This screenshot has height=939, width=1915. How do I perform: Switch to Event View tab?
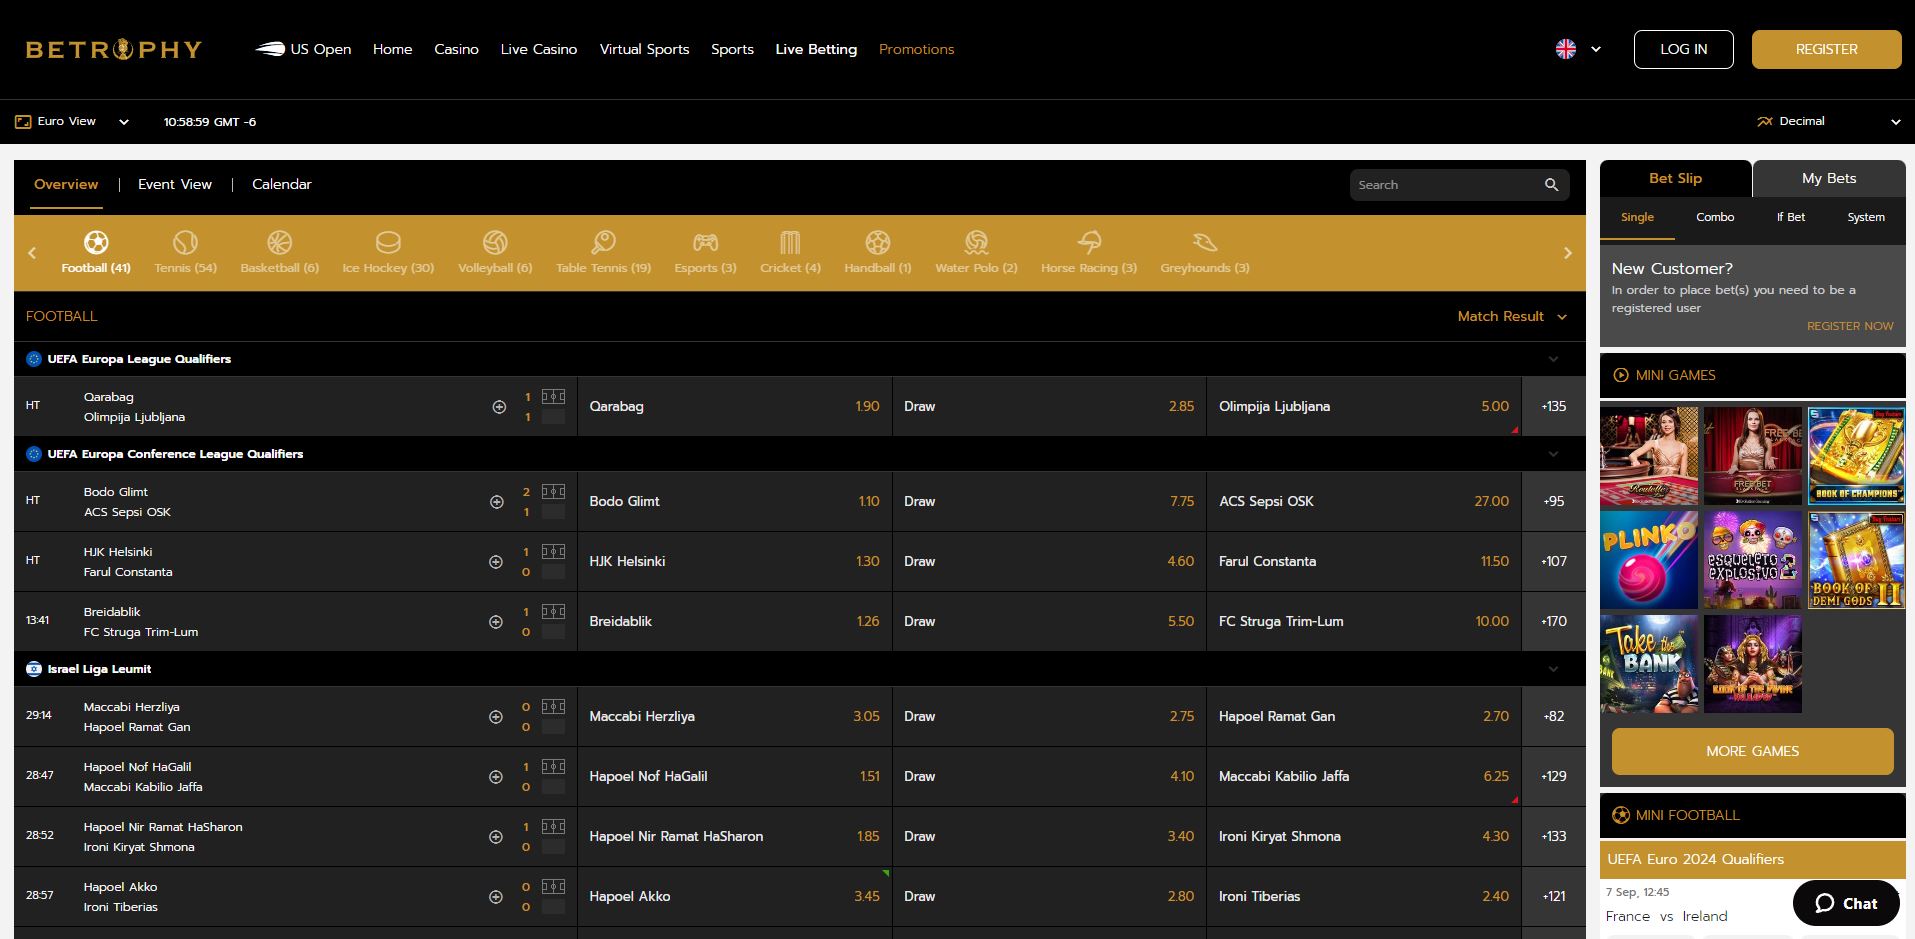[175, 184]
